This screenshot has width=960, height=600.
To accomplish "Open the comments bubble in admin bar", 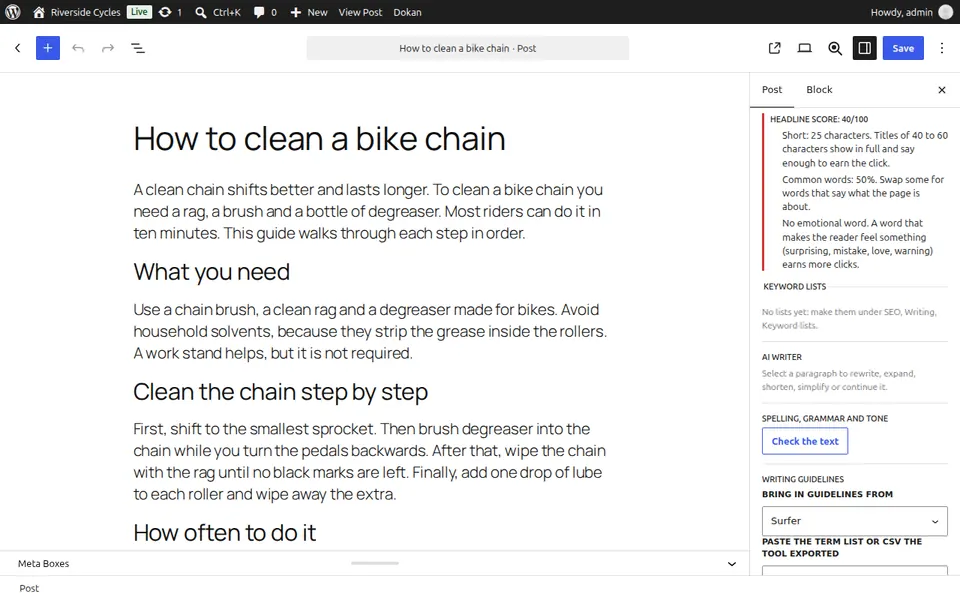I will (x=265, y=12).
